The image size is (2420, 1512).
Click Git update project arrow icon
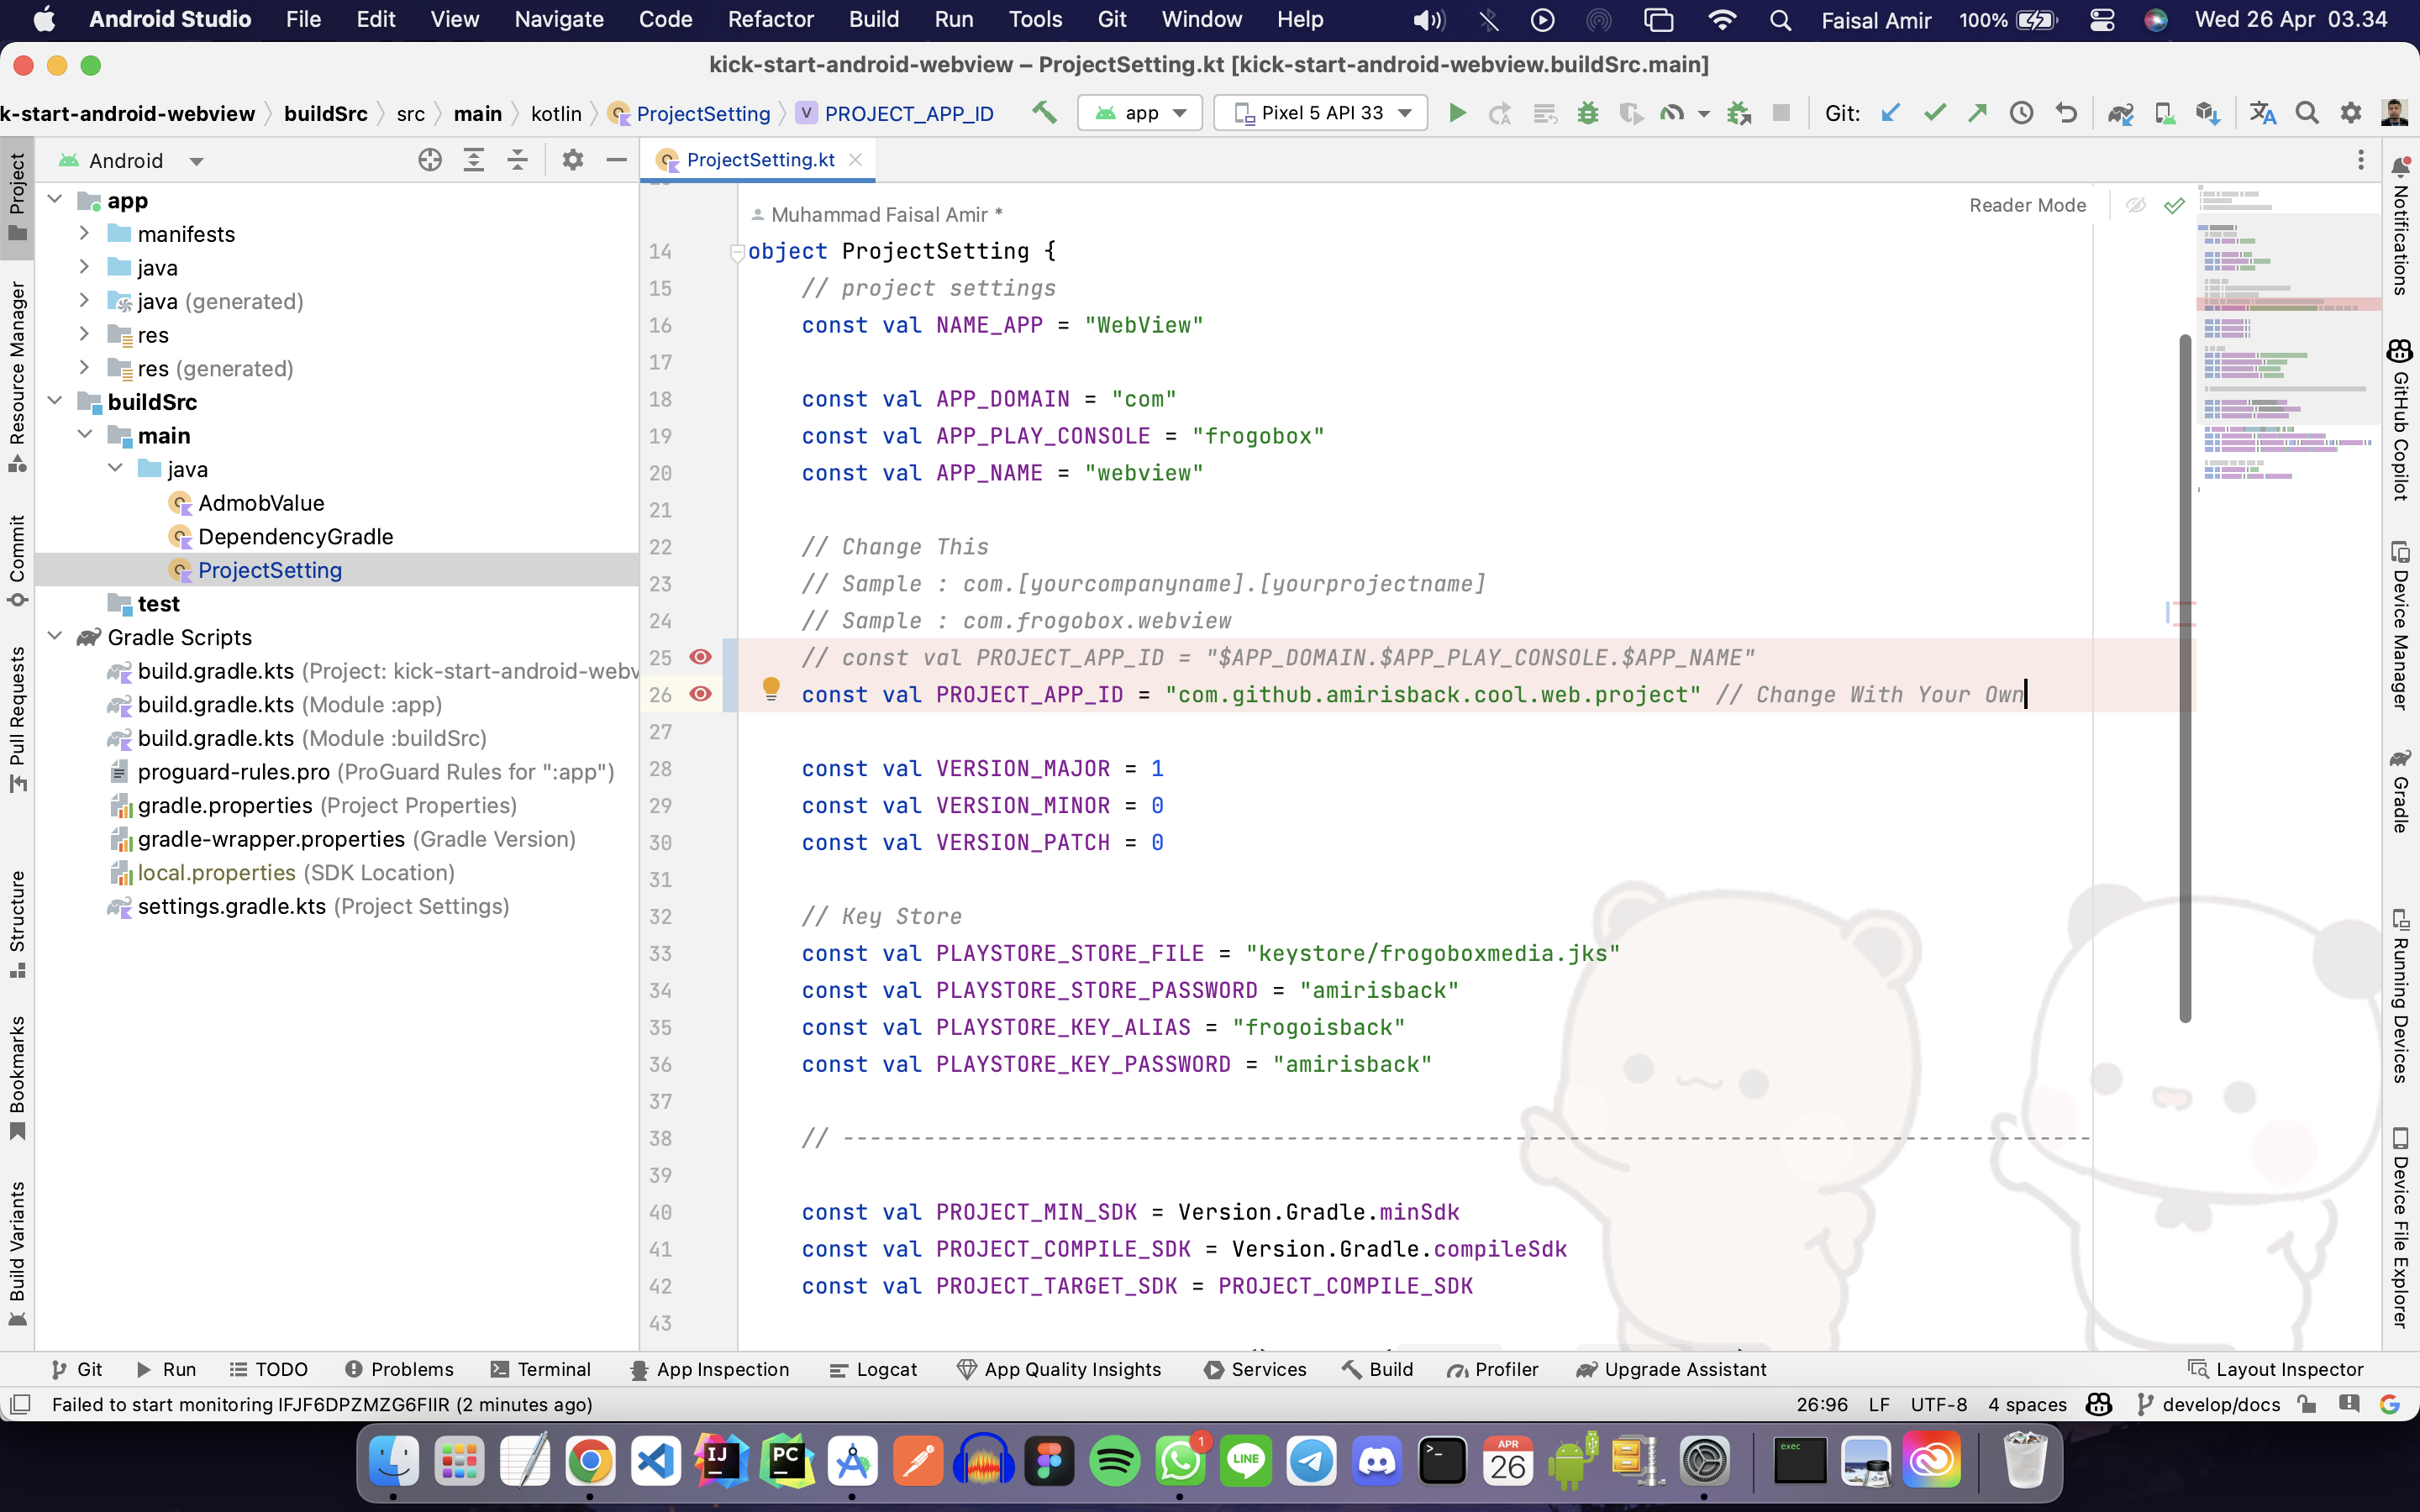tap(1889, 113)
